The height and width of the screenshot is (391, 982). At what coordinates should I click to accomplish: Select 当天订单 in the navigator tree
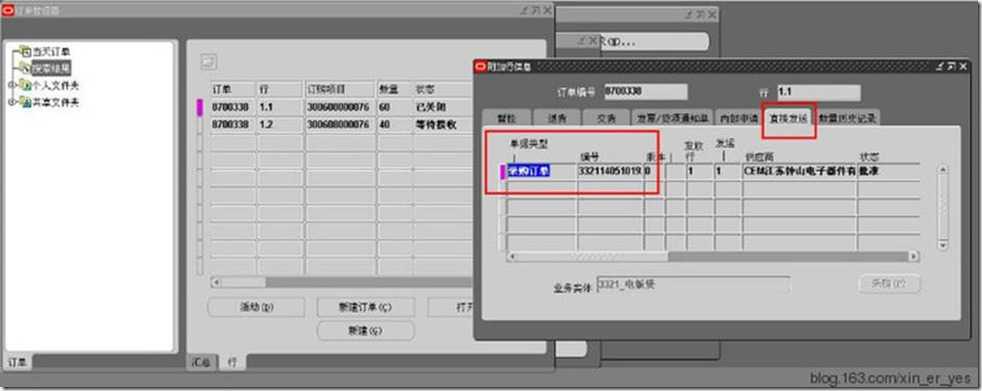click(51, 51)
